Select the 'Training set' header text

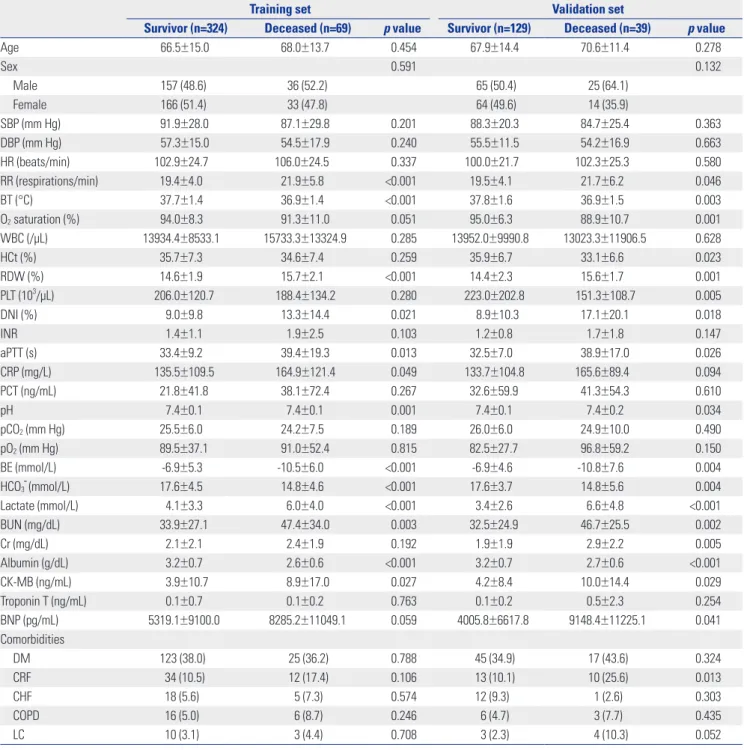tap(280, 9)
